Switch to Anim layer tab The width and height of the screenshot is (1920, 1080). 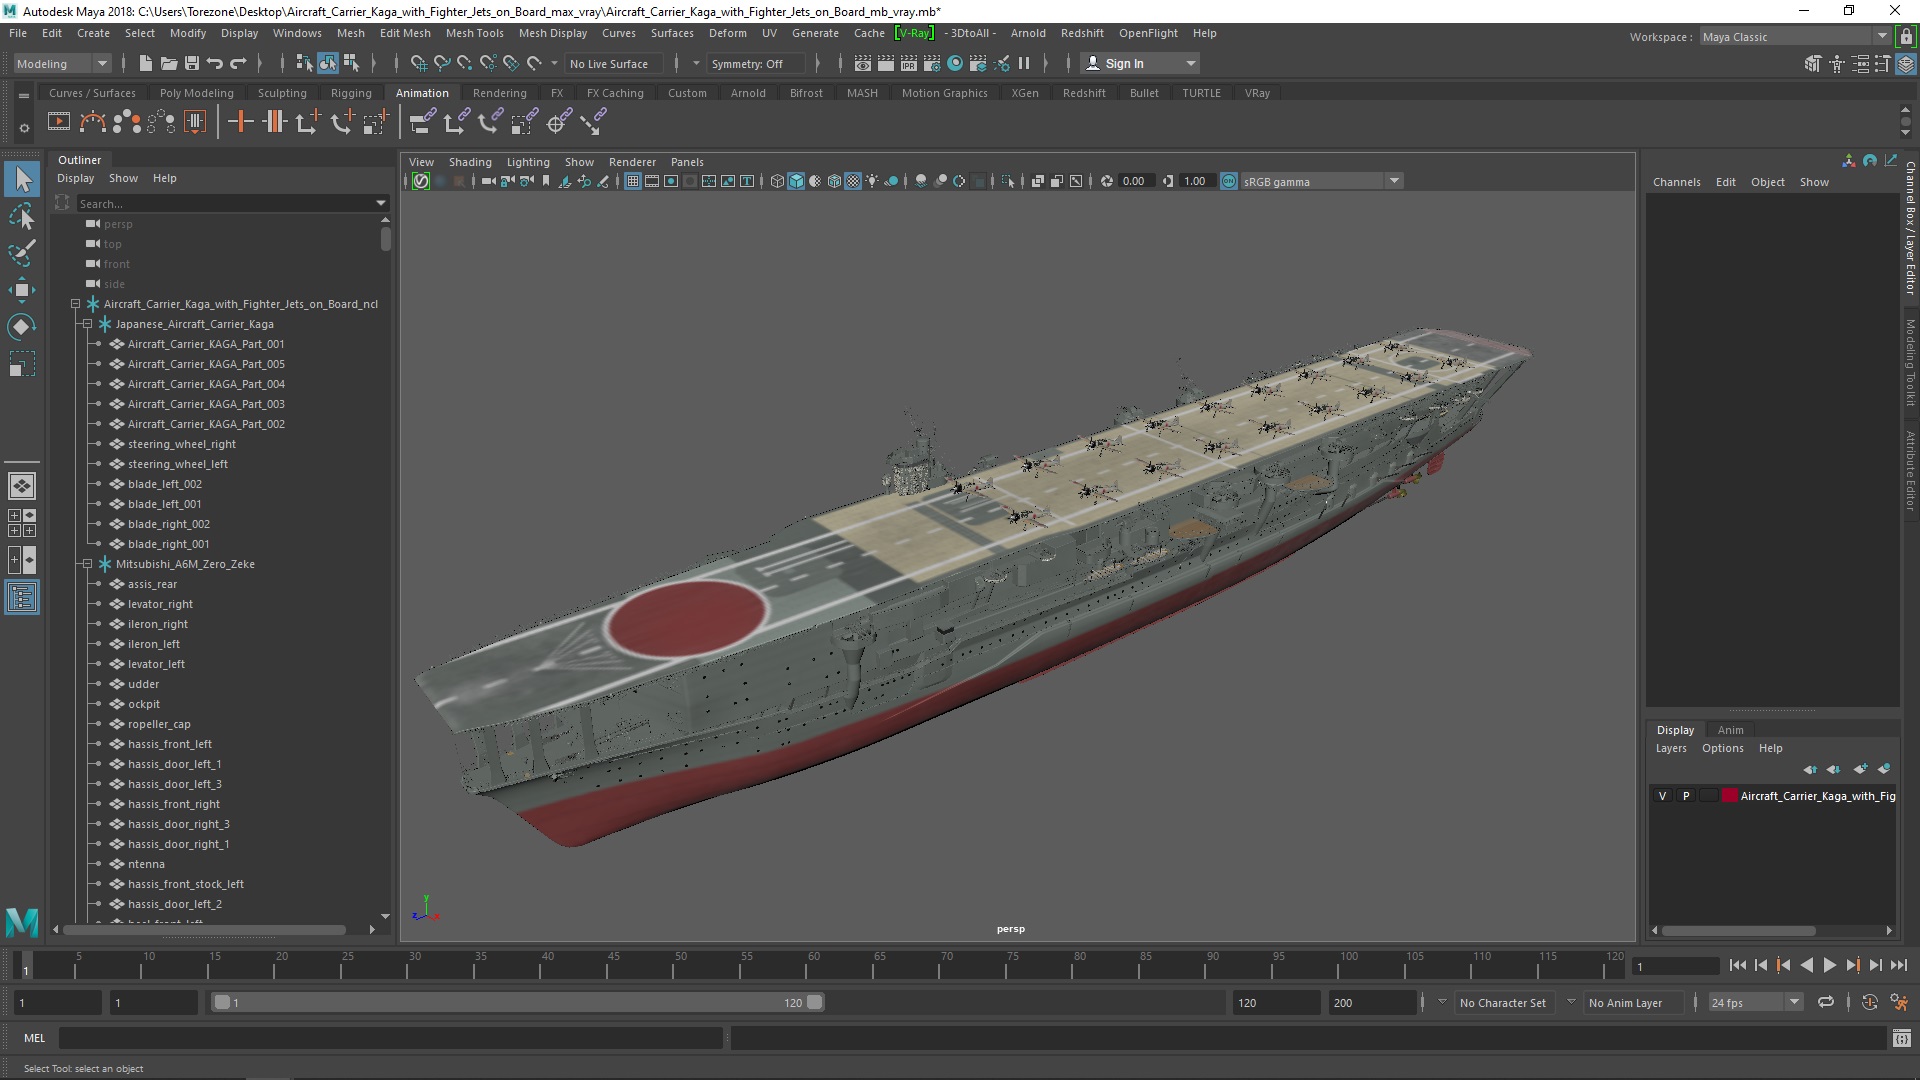click(x=1730, y=730)
